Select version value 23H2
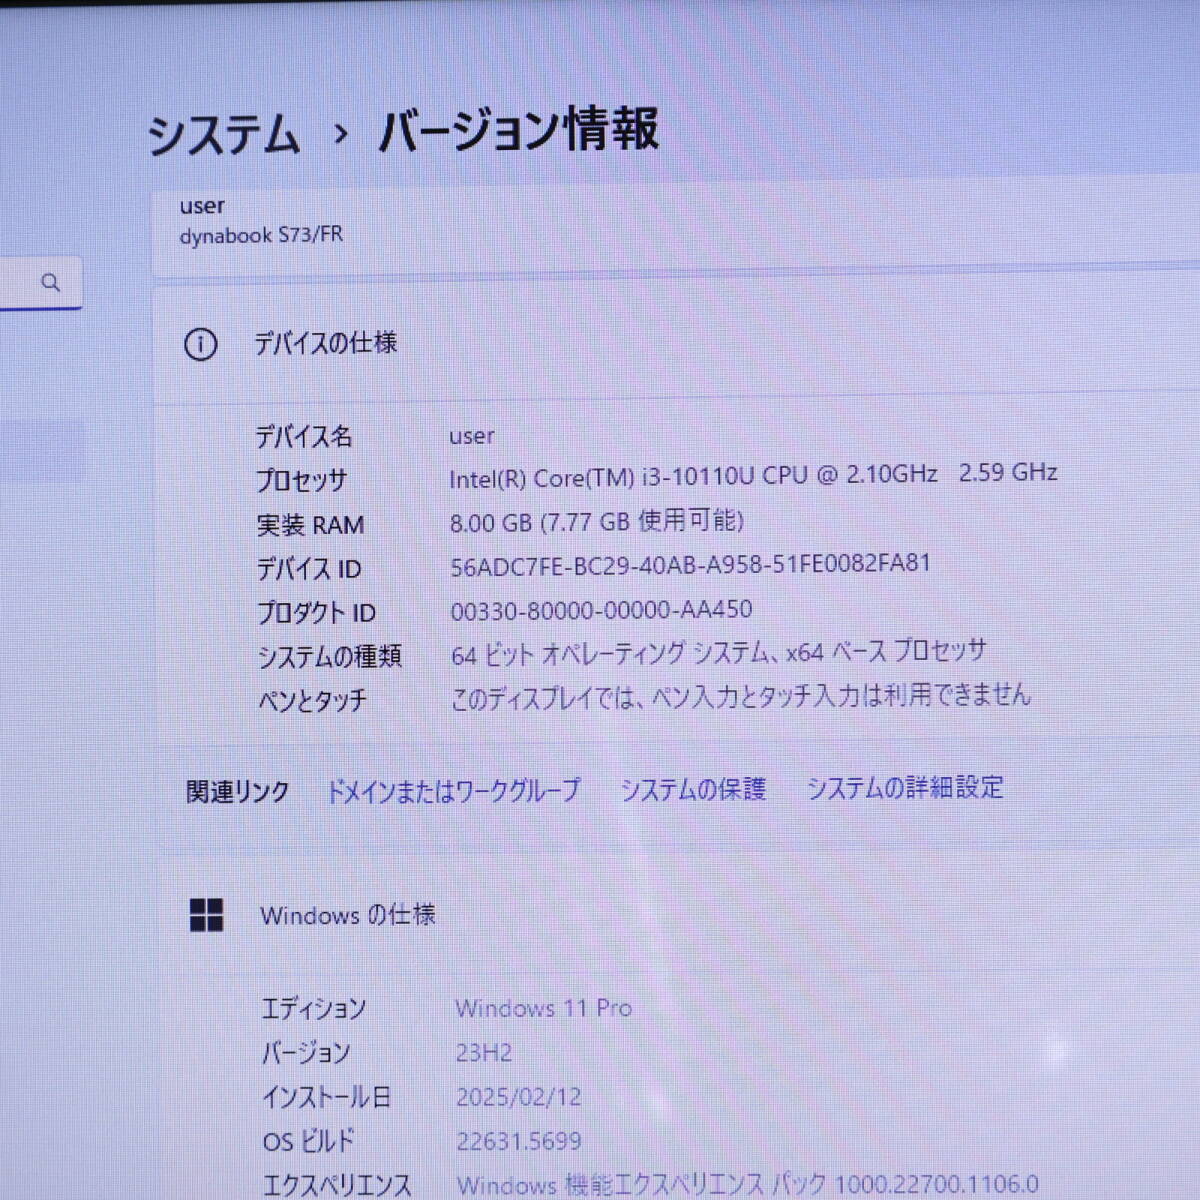Screen dimensions: 1200x1200 click(484, 1053)
